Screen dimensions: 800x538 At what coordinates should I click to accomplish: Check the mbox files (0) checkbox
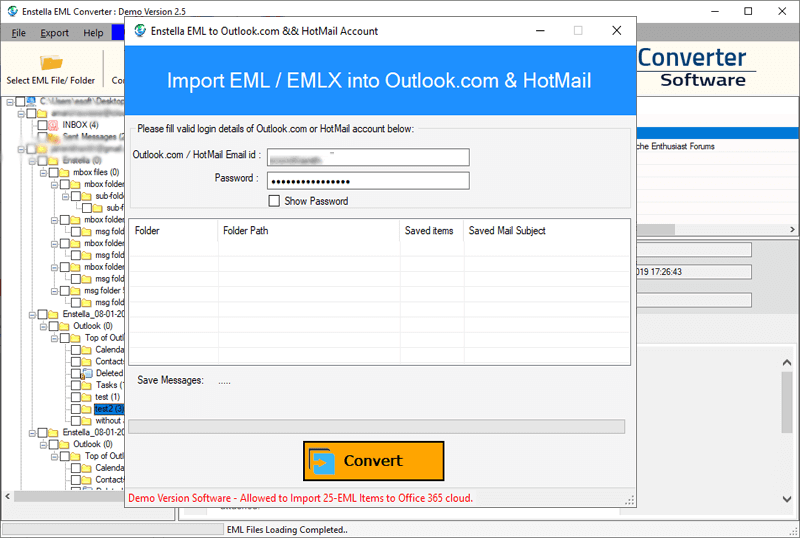click(x=54, y=173)
